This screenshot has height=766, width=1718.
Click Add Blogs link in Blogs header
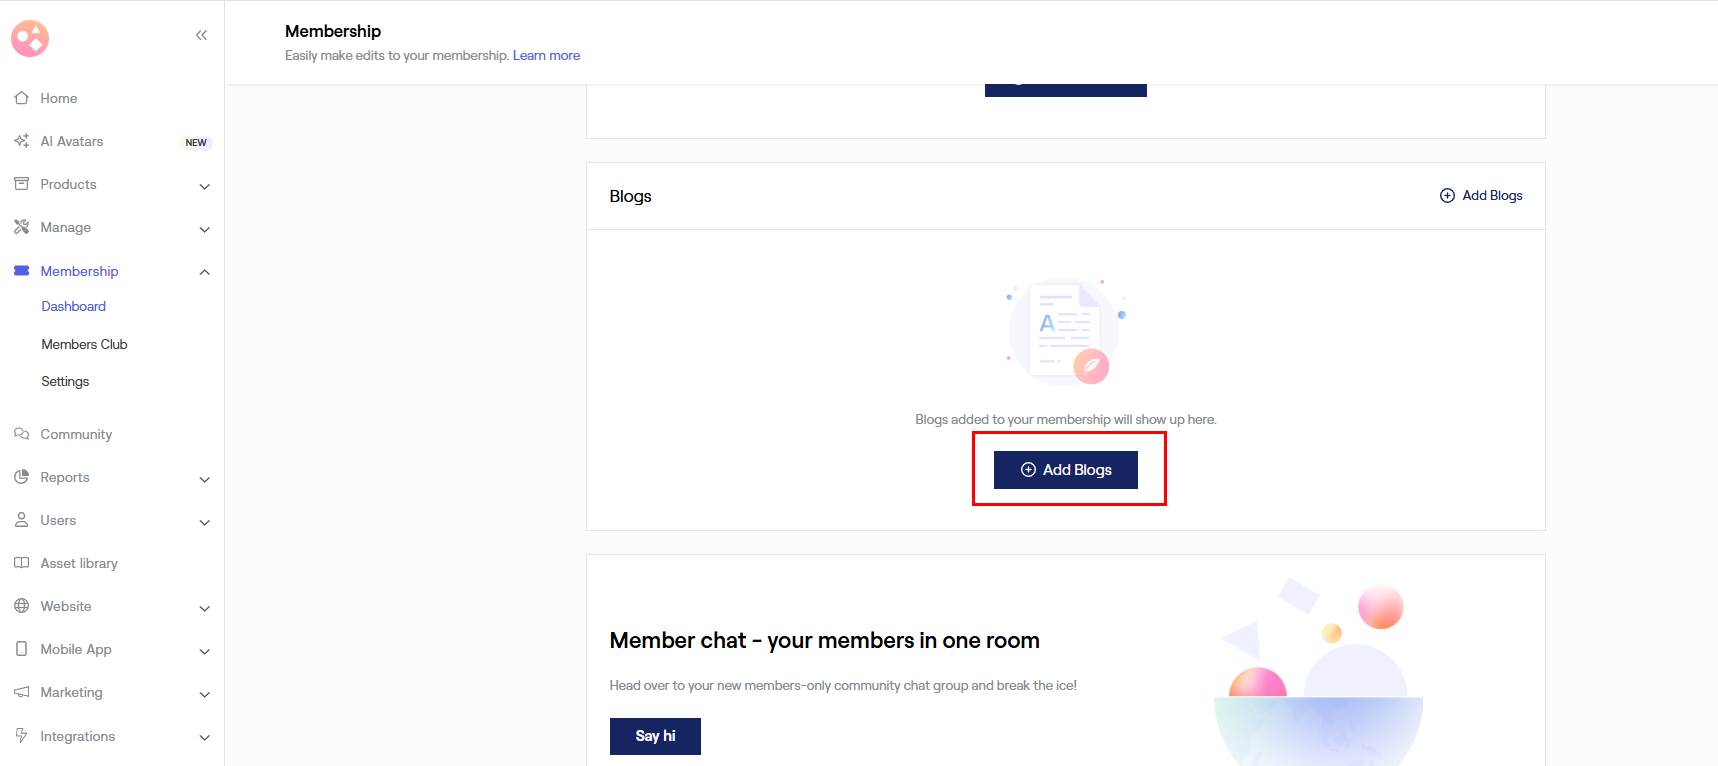pyautogui.click(x=1481, y=195)
